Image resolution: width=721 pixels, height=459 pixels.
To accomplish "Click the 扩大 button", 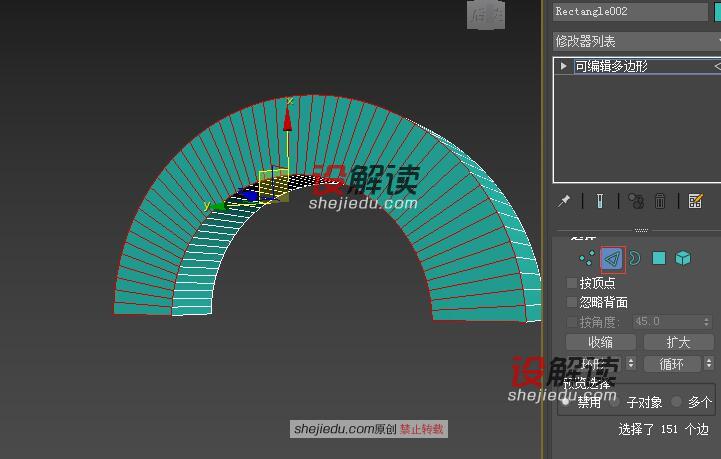I will (x=678, y=343).
